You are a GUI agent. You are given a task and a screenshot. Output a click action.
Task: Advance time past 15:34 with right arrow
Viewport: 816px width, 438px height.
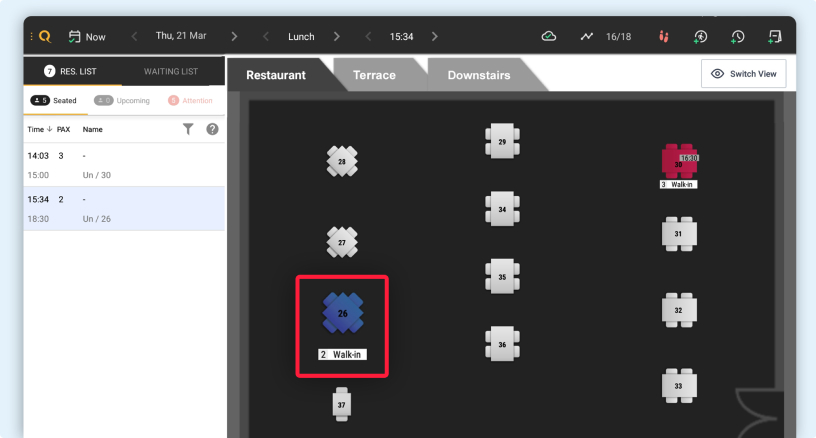pos(434,36)
